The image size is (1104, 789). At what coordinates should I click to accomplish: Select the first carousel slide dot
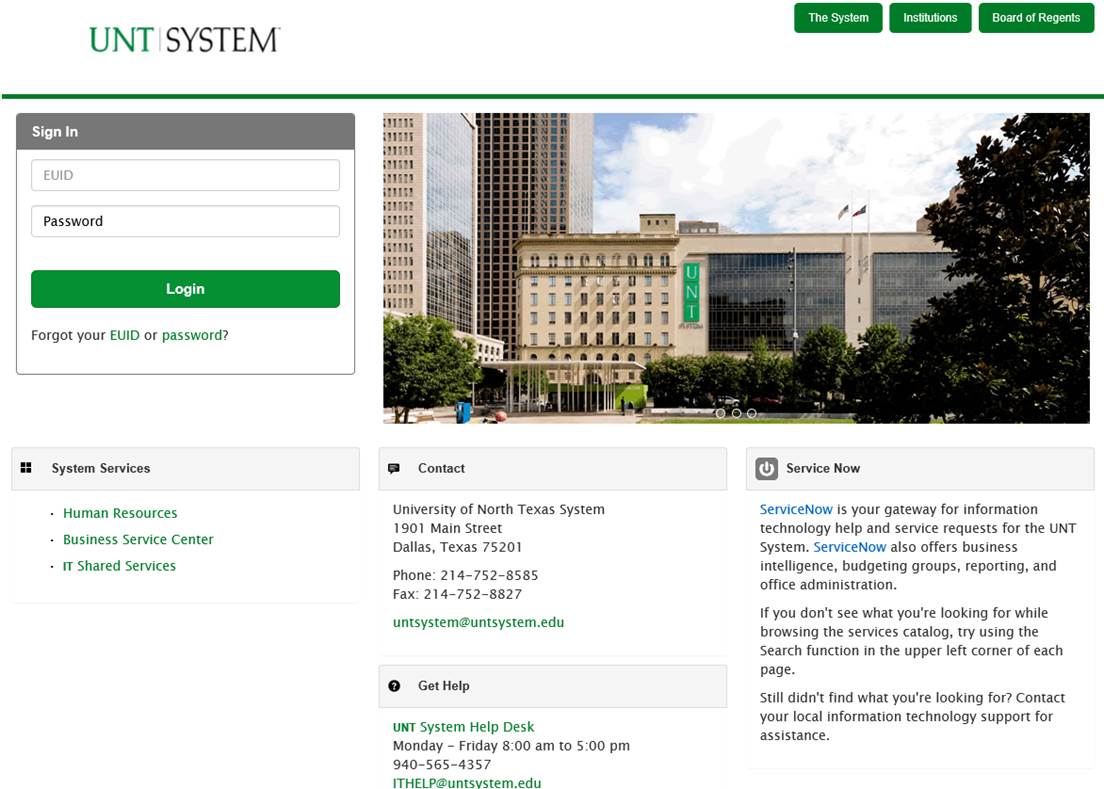720,413
